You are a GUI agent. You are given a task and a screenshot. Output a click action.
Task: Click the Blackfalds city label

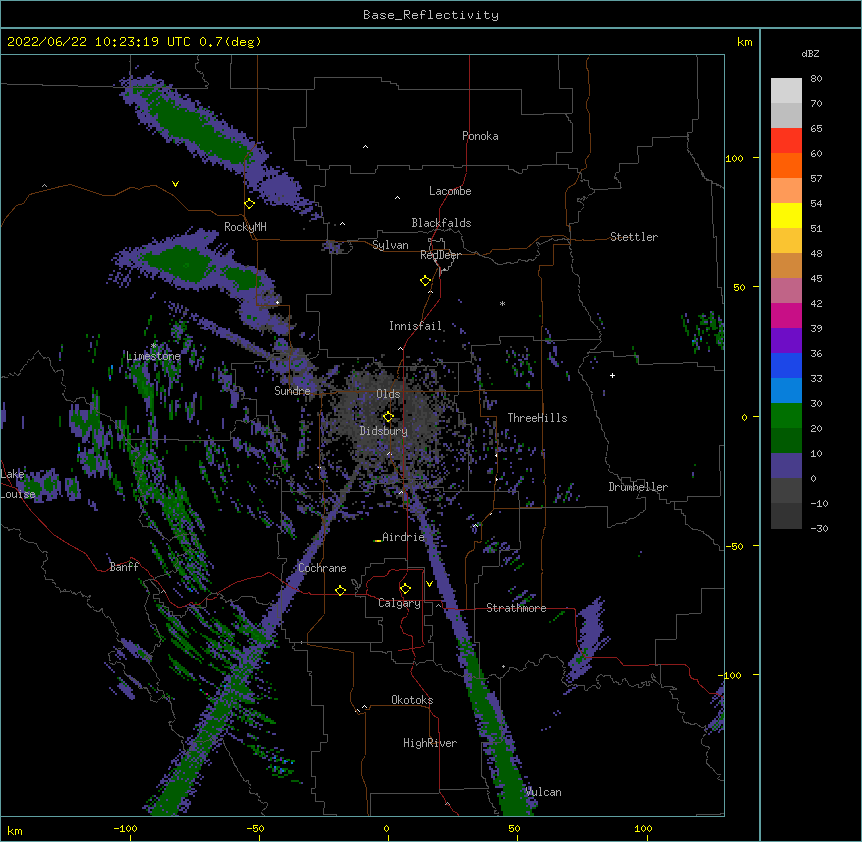441,223
